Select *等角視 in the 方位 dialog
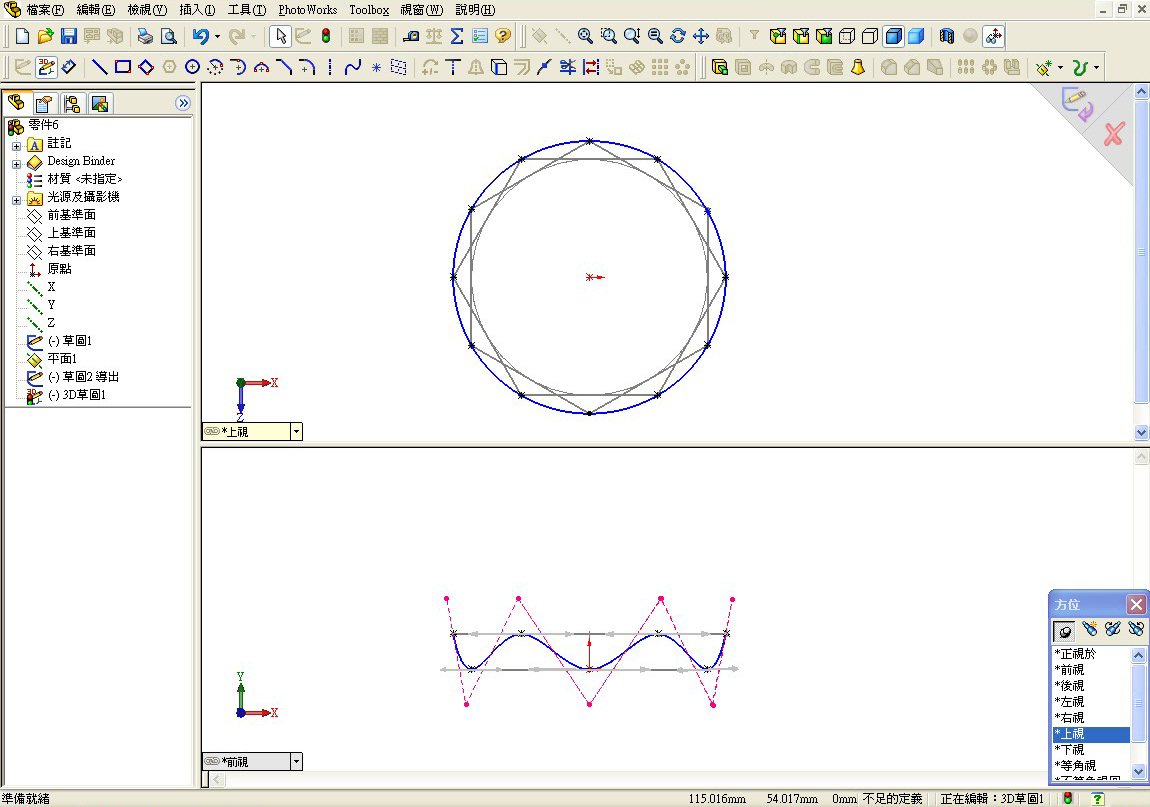 1075,765
